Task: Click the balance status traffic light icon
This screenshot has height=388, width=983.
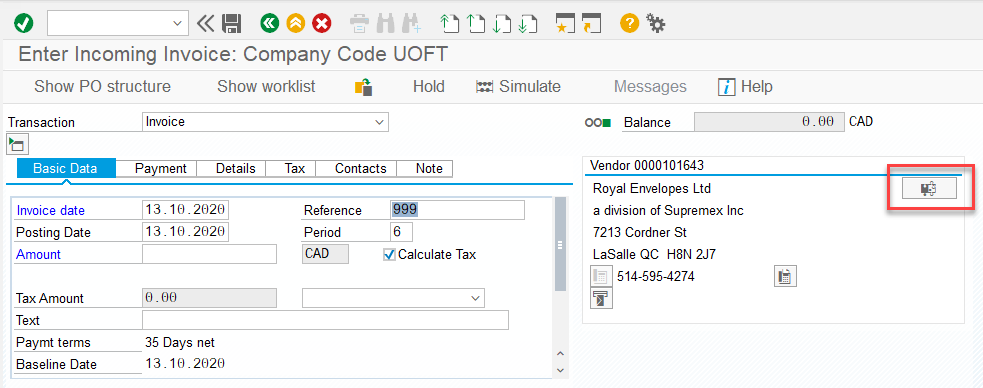Action: tap(597, 123)
